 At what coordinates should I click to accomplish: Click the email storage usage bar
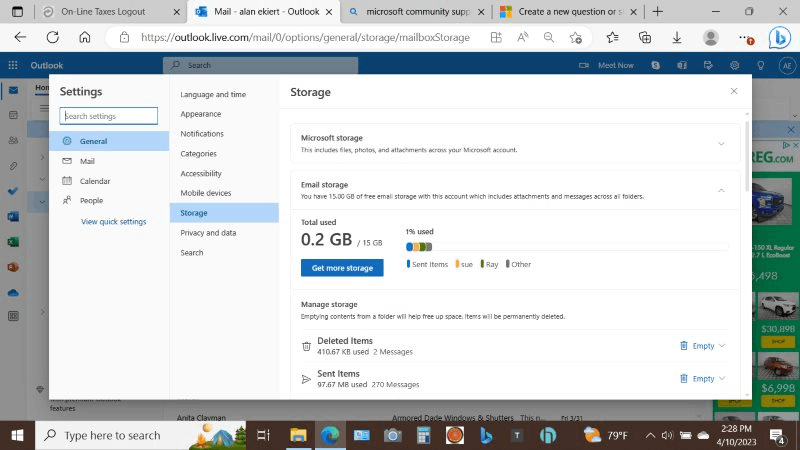(567, 247)
